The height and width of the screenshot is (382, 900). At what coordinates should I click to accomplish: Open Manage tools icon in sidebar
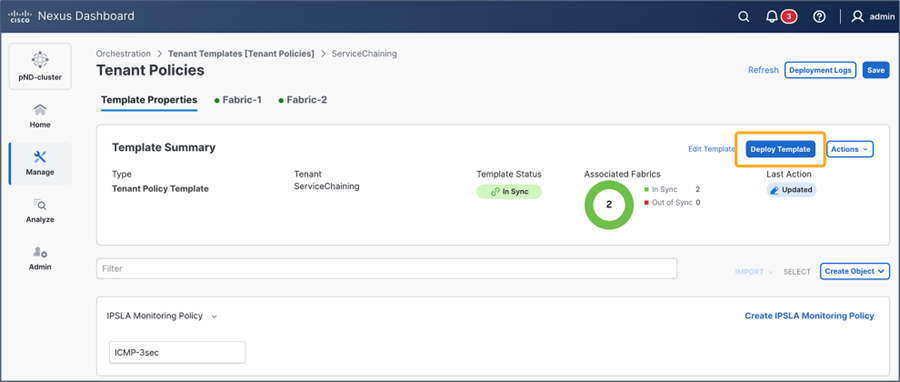(x=40, y=157)
